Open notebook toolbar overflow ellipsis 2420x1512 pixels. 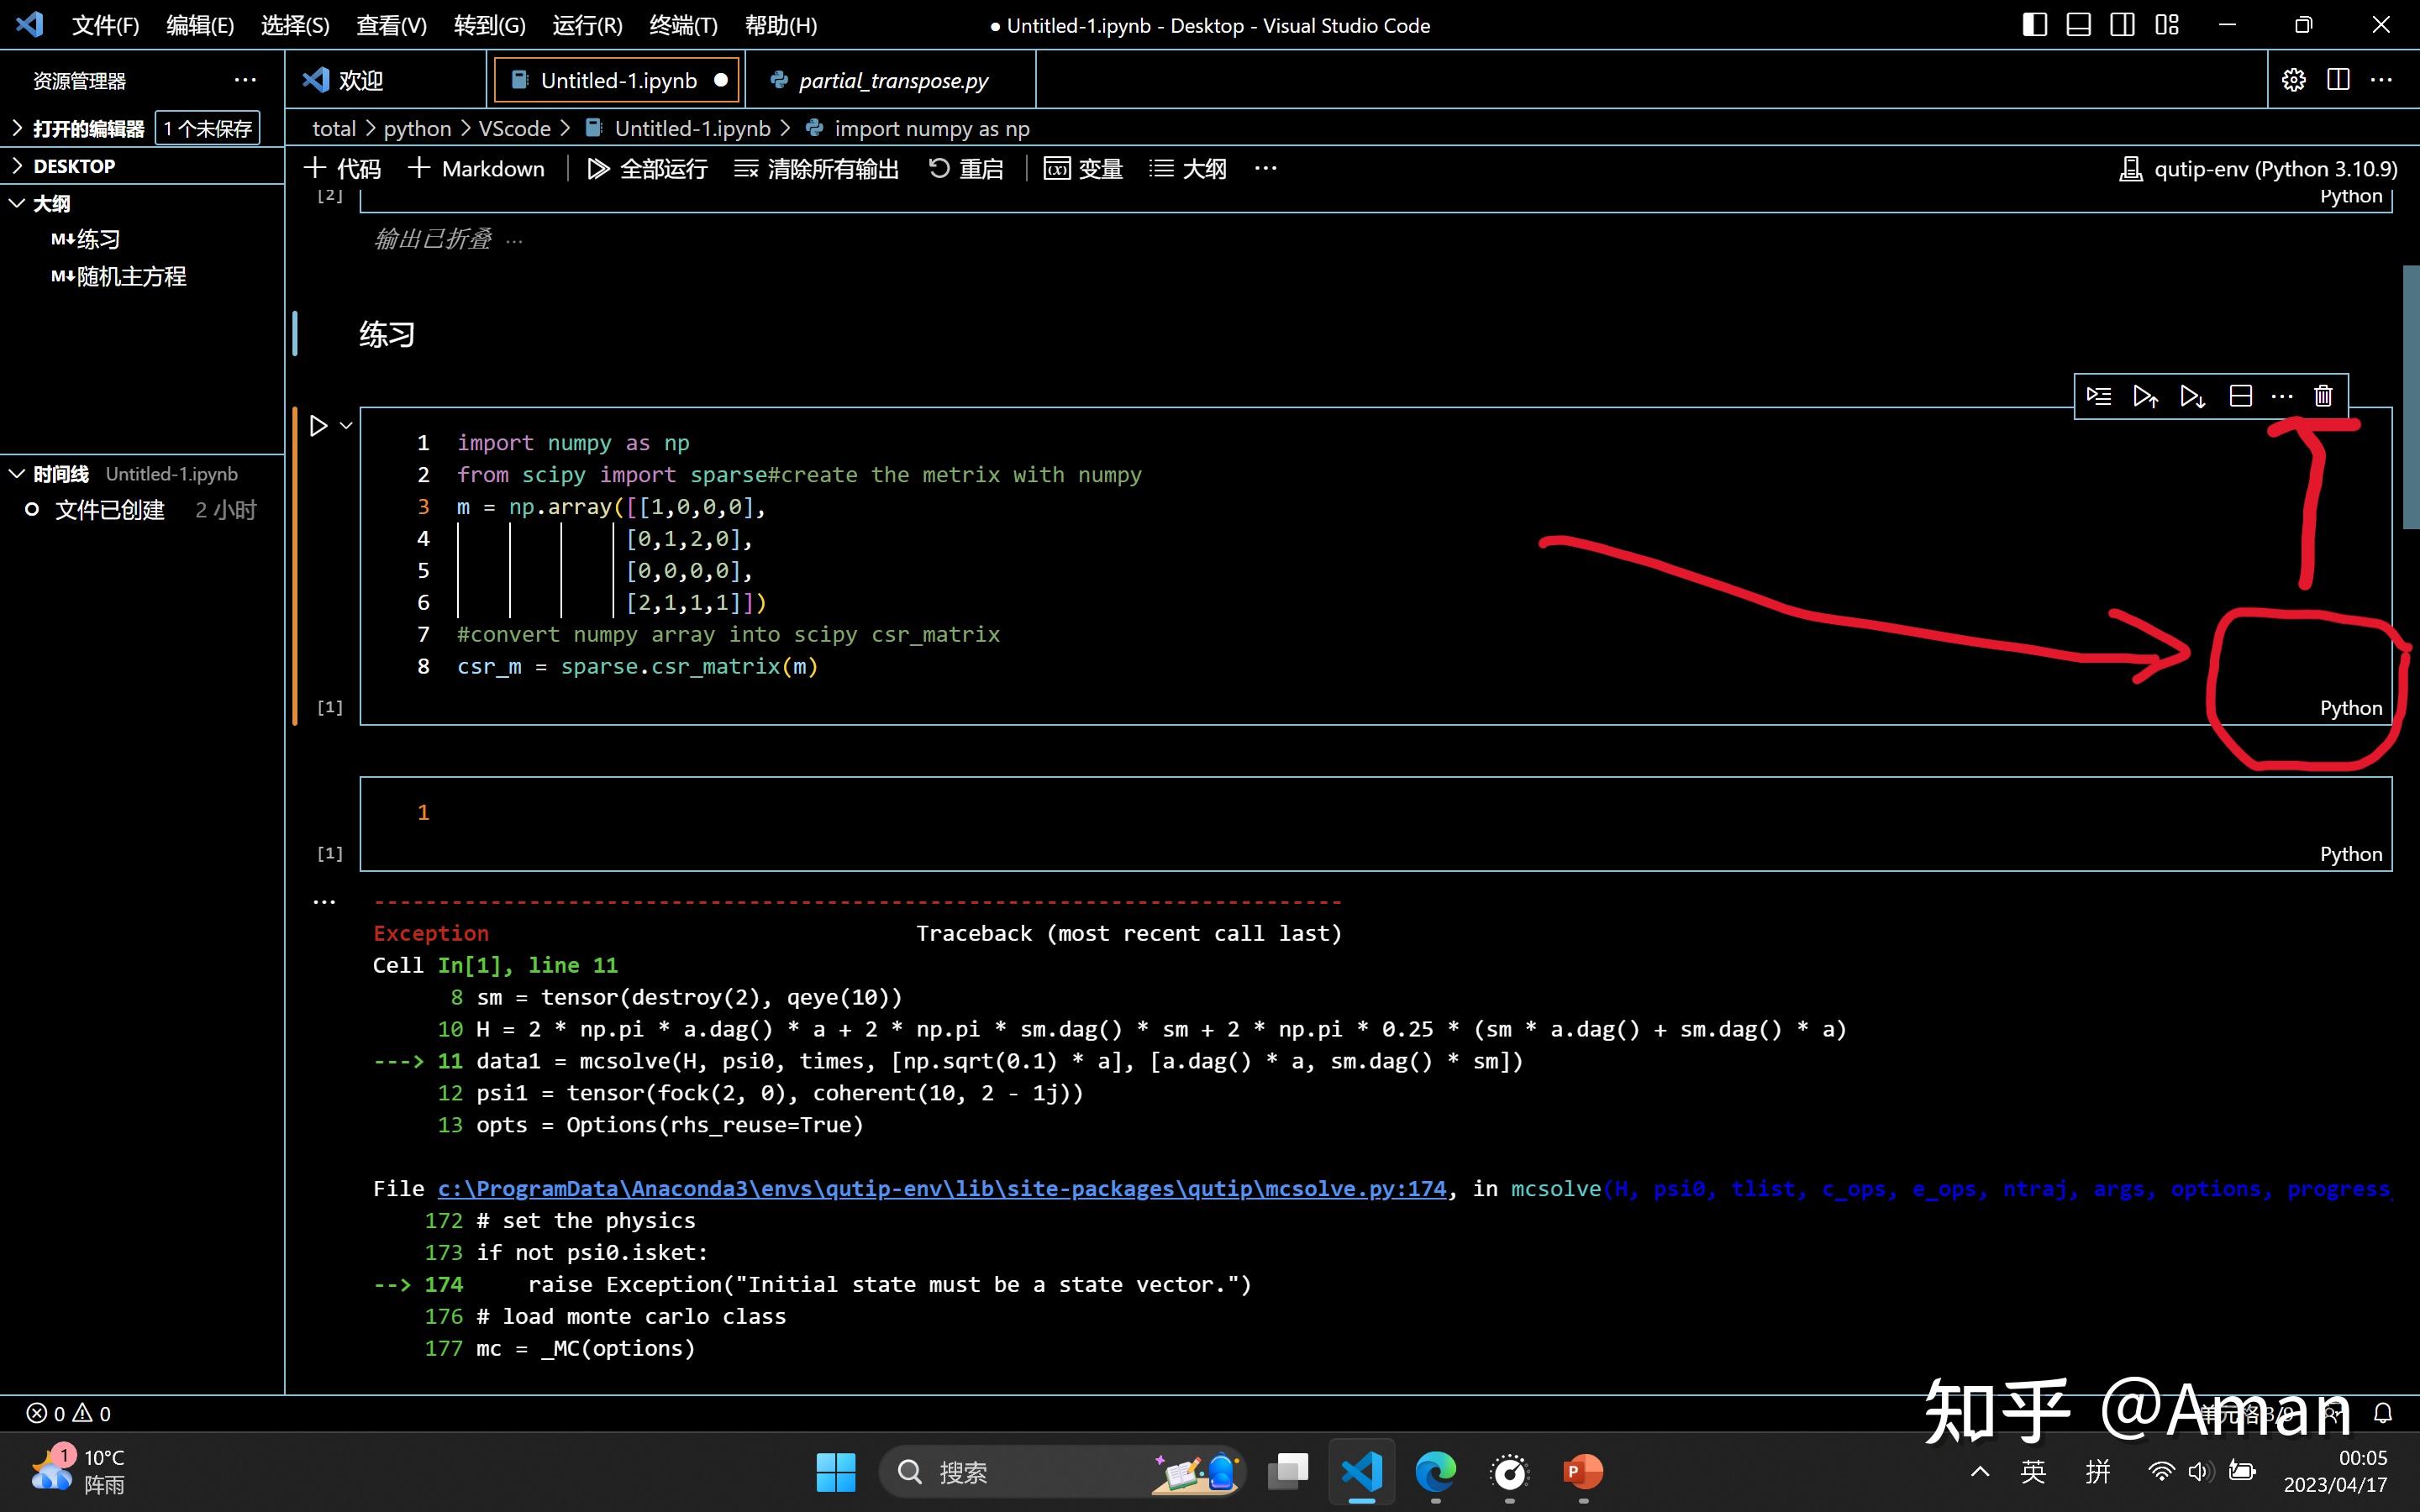coord(1266,169)
